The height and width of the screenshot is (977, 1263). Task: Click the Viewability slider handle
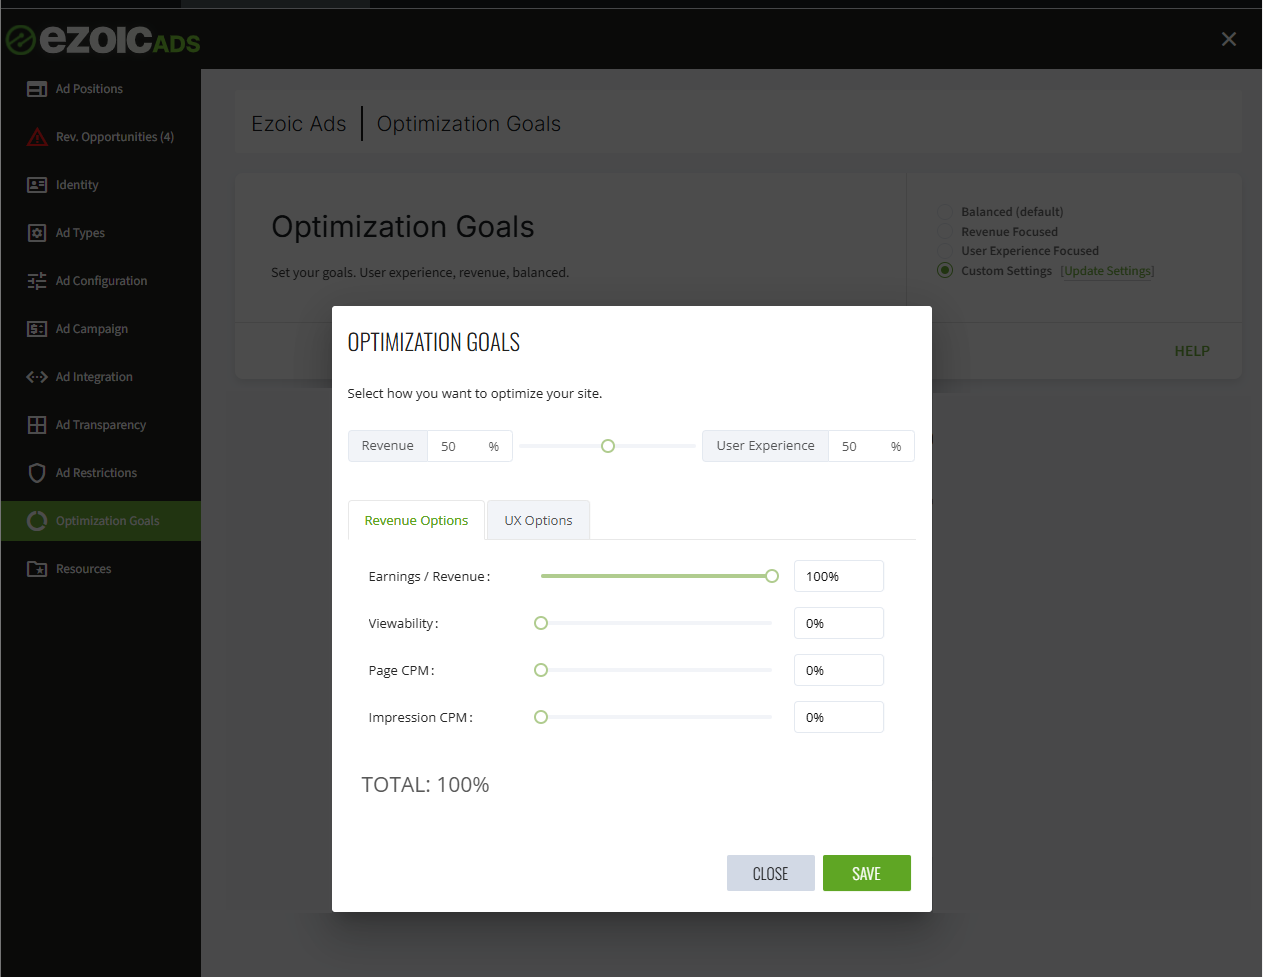541,623
